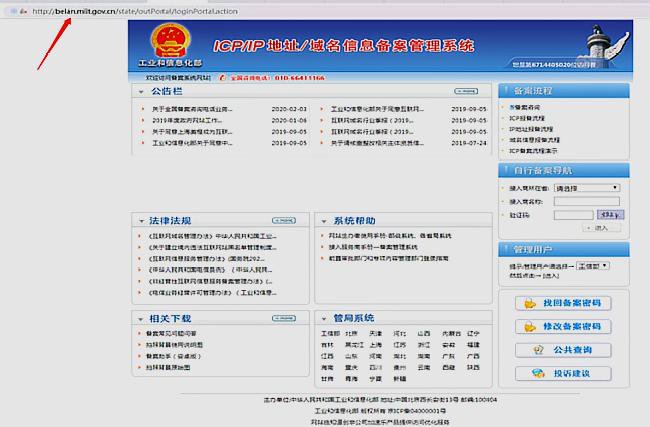
Task: Click the more button in 公告栏 header
Action: [x=466, y=91]
